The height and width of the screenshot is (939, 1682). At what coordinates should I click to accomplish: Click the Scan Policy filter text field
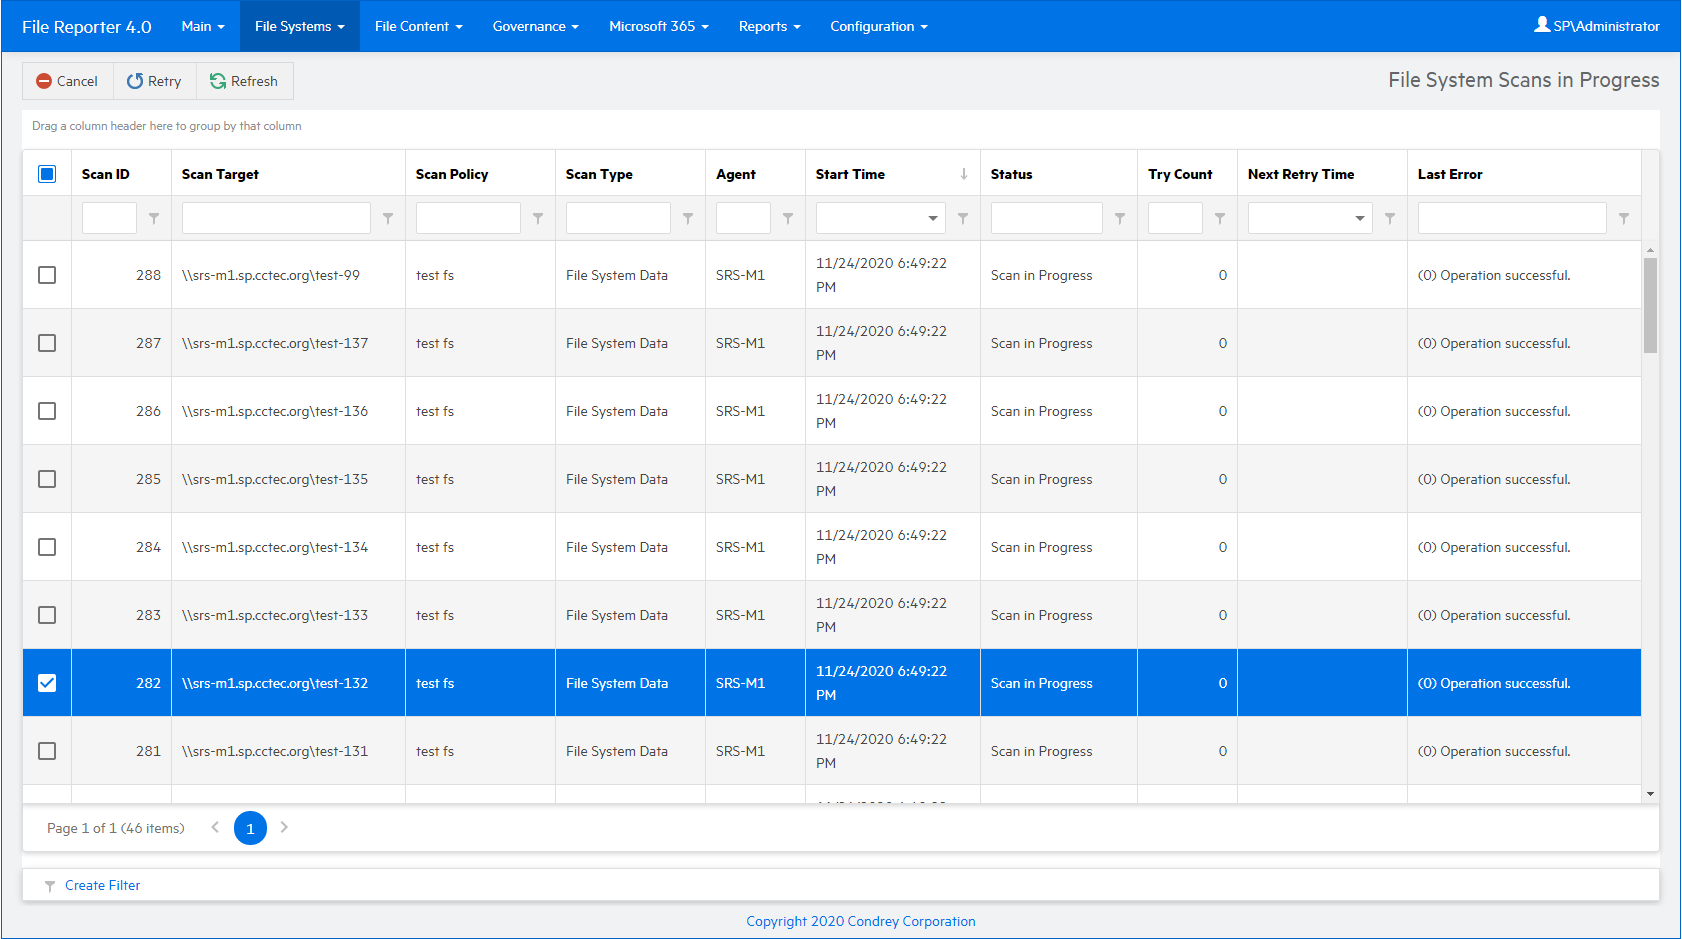[468, 218]
